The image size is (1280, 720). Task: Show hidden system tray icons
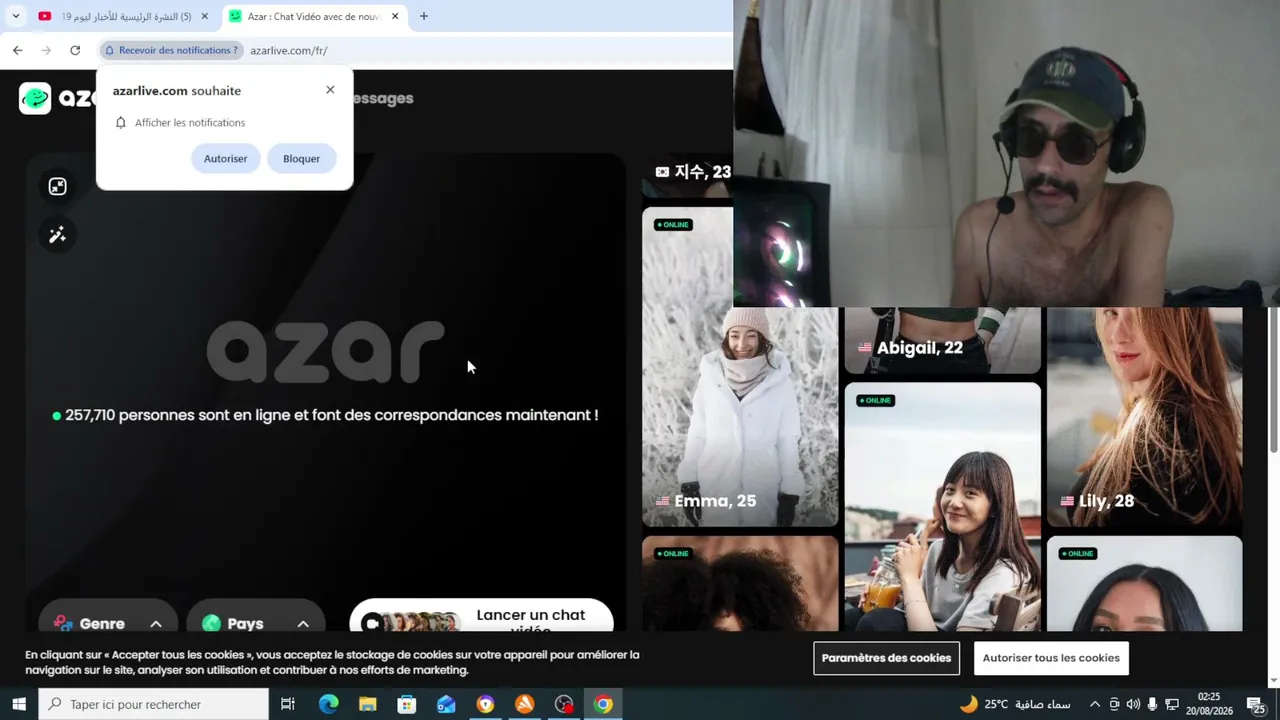tap(1094, 704)
